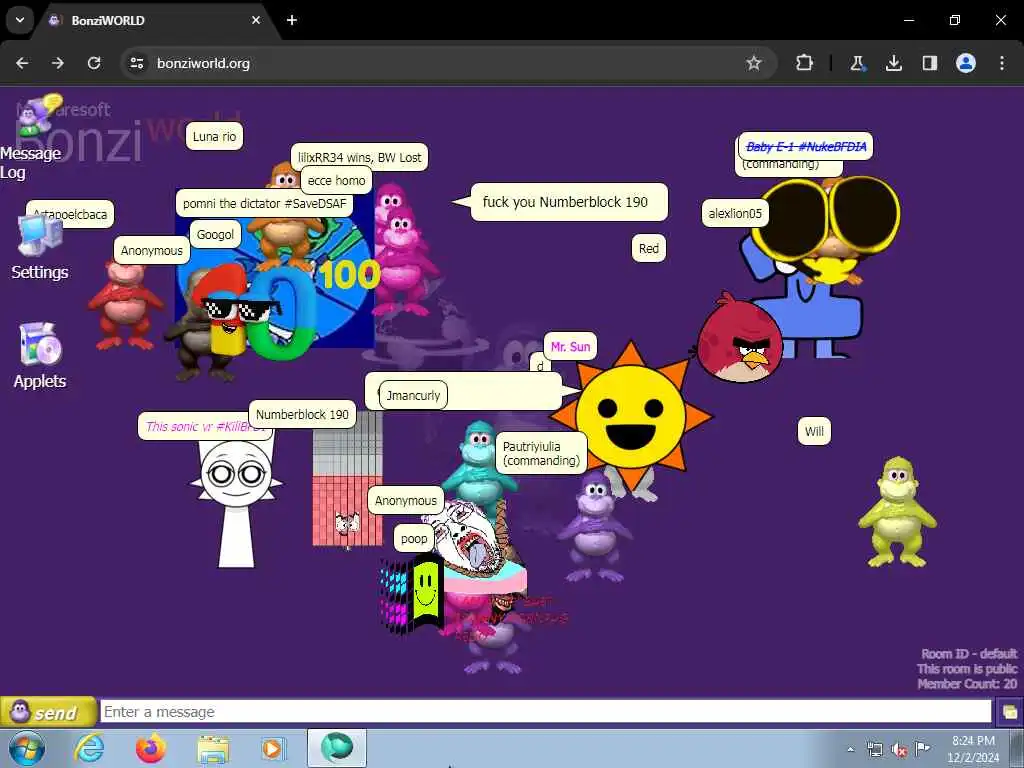Open the taskbar clock showing 8:24 PM

(973, 749)
